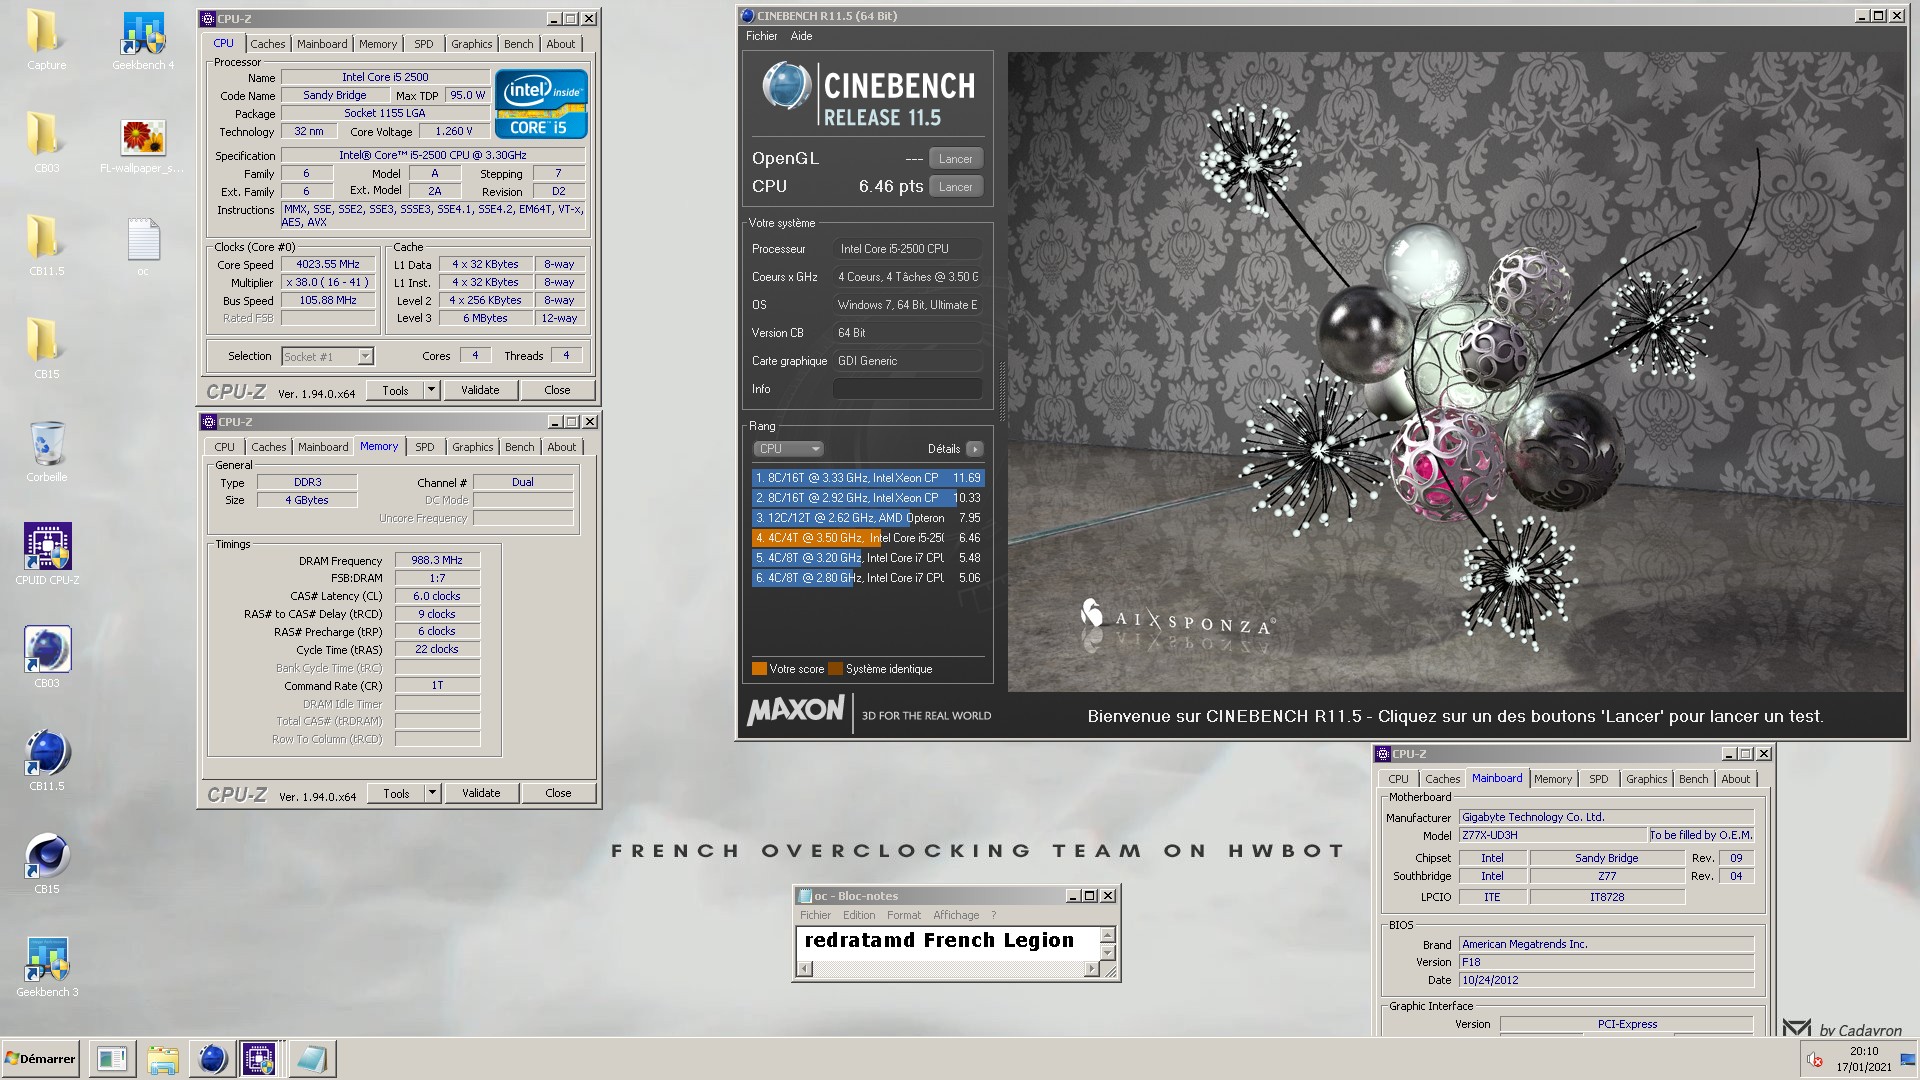Image resolution: width=1920 pixels, height=1080 pixels.
Task: Switch to the notepad taskbar icon
Action: [312, 1059]
